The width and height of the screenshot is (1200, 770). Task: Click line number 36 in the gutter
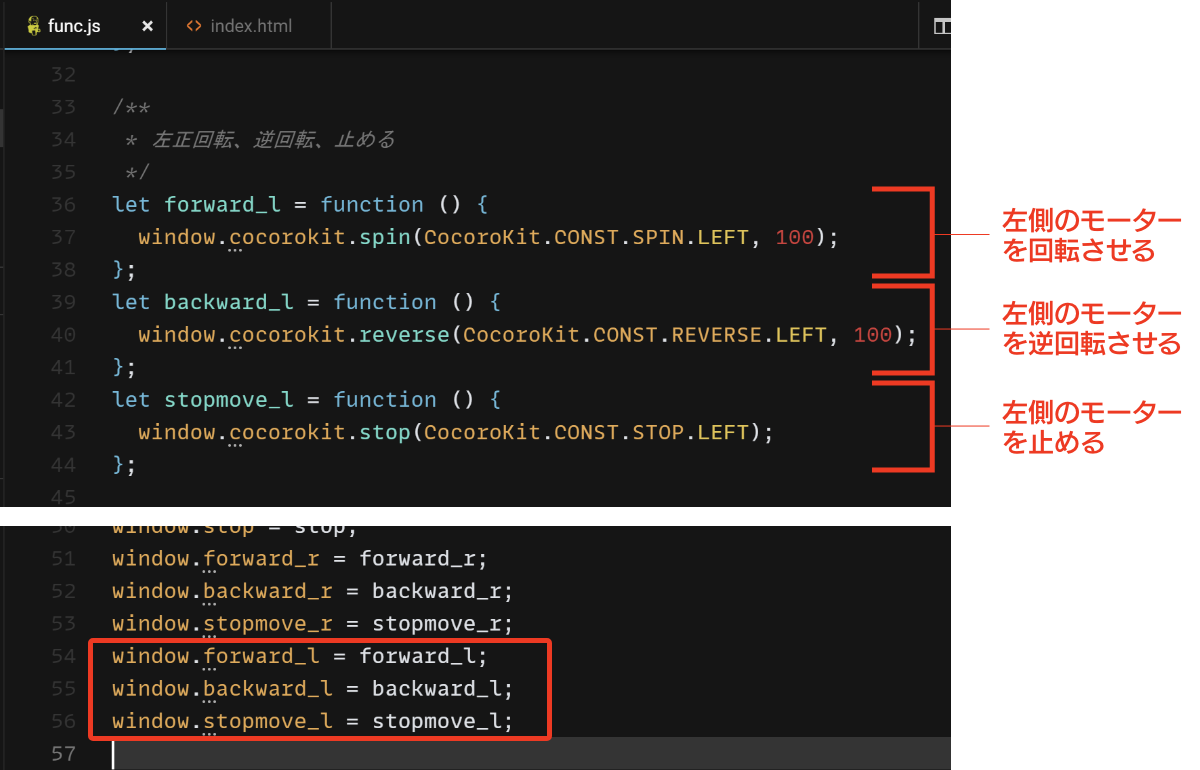pos(63,204)
